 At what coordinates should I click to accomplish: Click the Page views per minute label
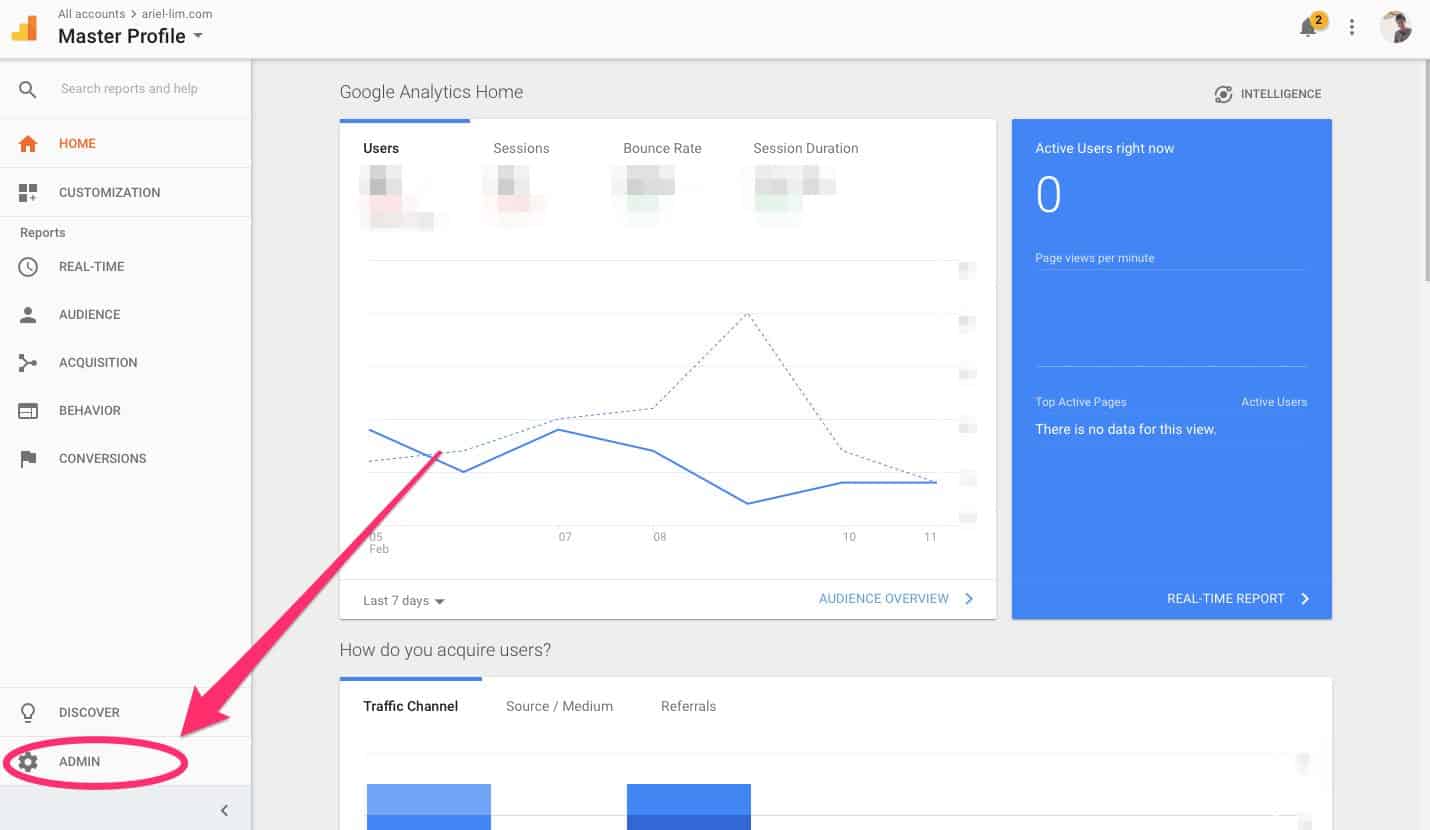point(1095,258)
